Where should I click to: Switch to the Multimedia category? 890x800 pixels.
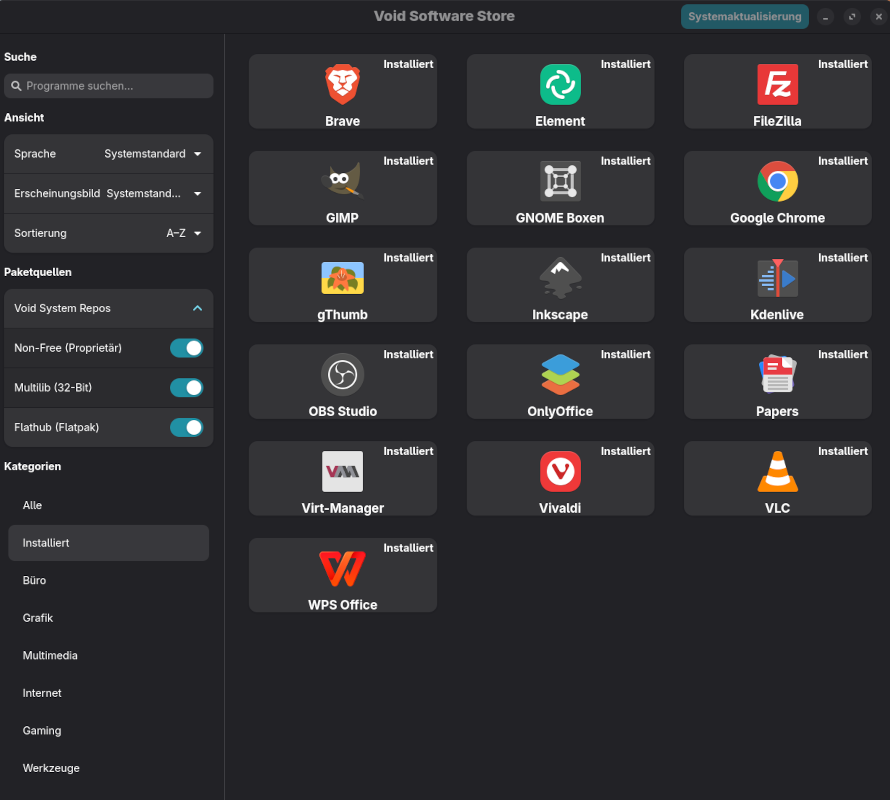click(x=50, y=655)
